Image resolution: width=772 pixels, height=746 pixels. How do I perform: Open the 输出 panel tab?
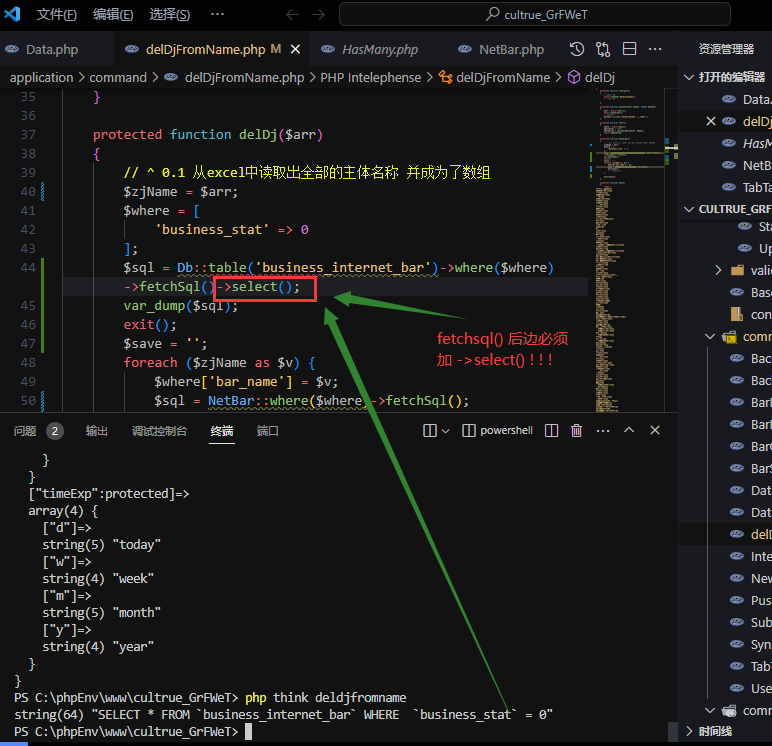[x=96, y=431]
